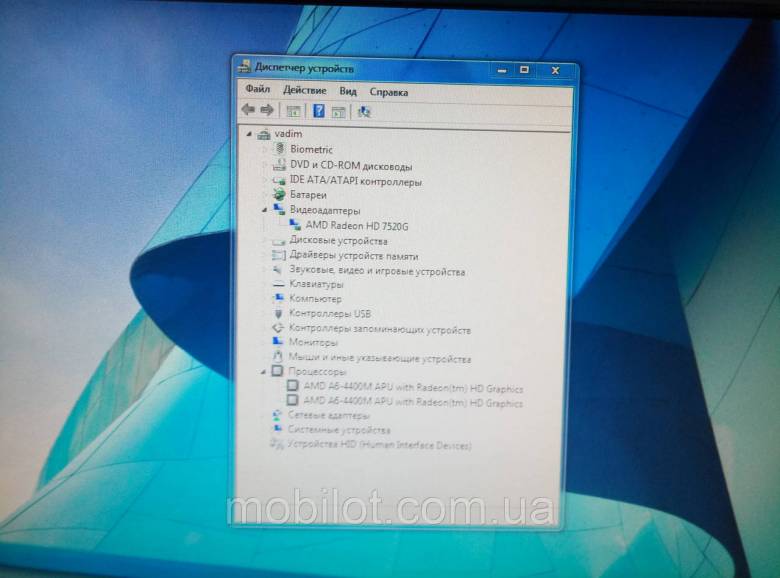Image resolution: width=780 pixels, height=578 pixels.
Task: Select Контроллеры запоминающих устройств label
Action: tap(380, 329)
